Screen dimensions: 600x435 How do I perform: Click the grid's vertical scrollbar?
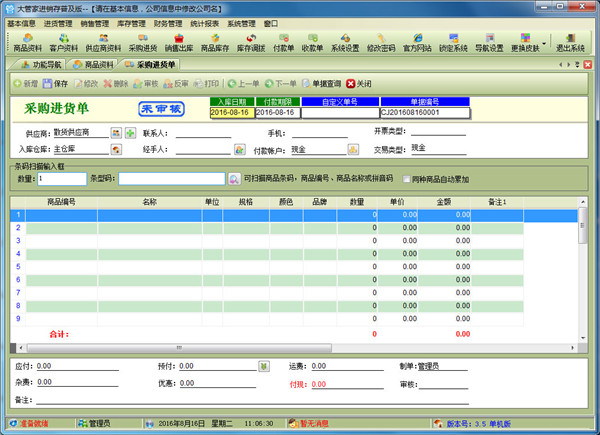[583, 270]
